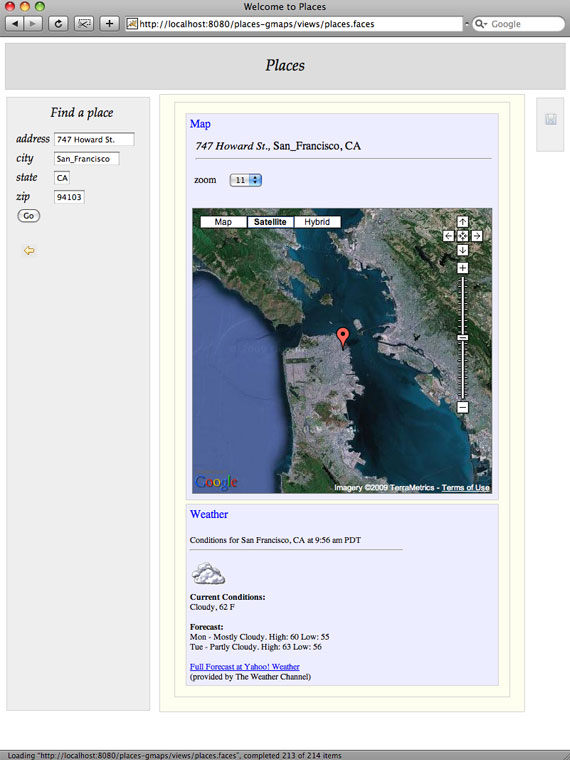This screenshot has height=760, width=570.
Task: Click the red location marker pin on the map
Action: click(343, 337)
